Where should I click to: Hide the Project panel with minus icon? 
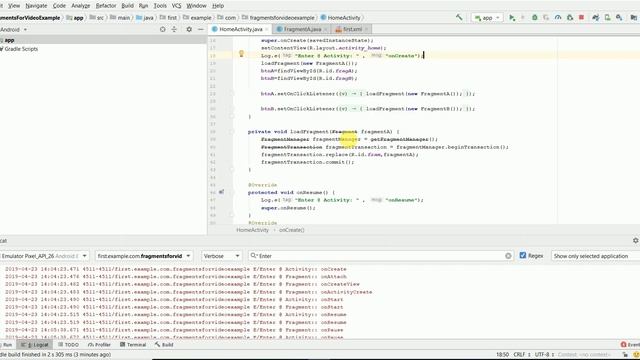200,29
